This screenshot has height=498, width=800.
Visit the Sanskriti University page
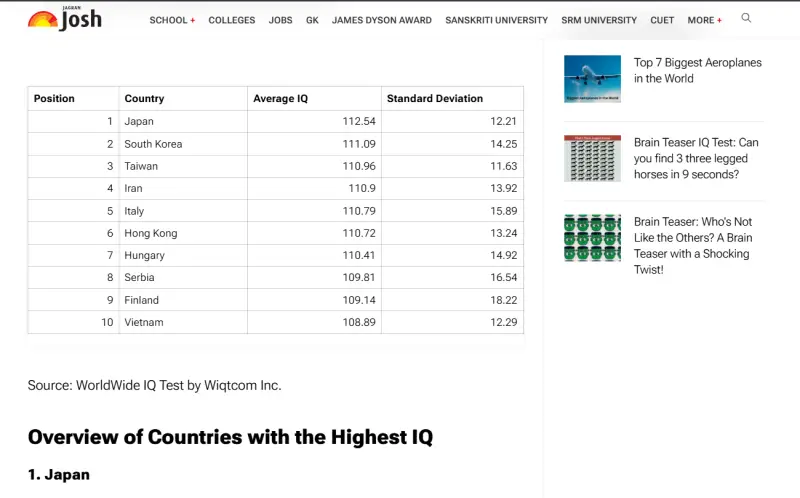coord(496,20)
